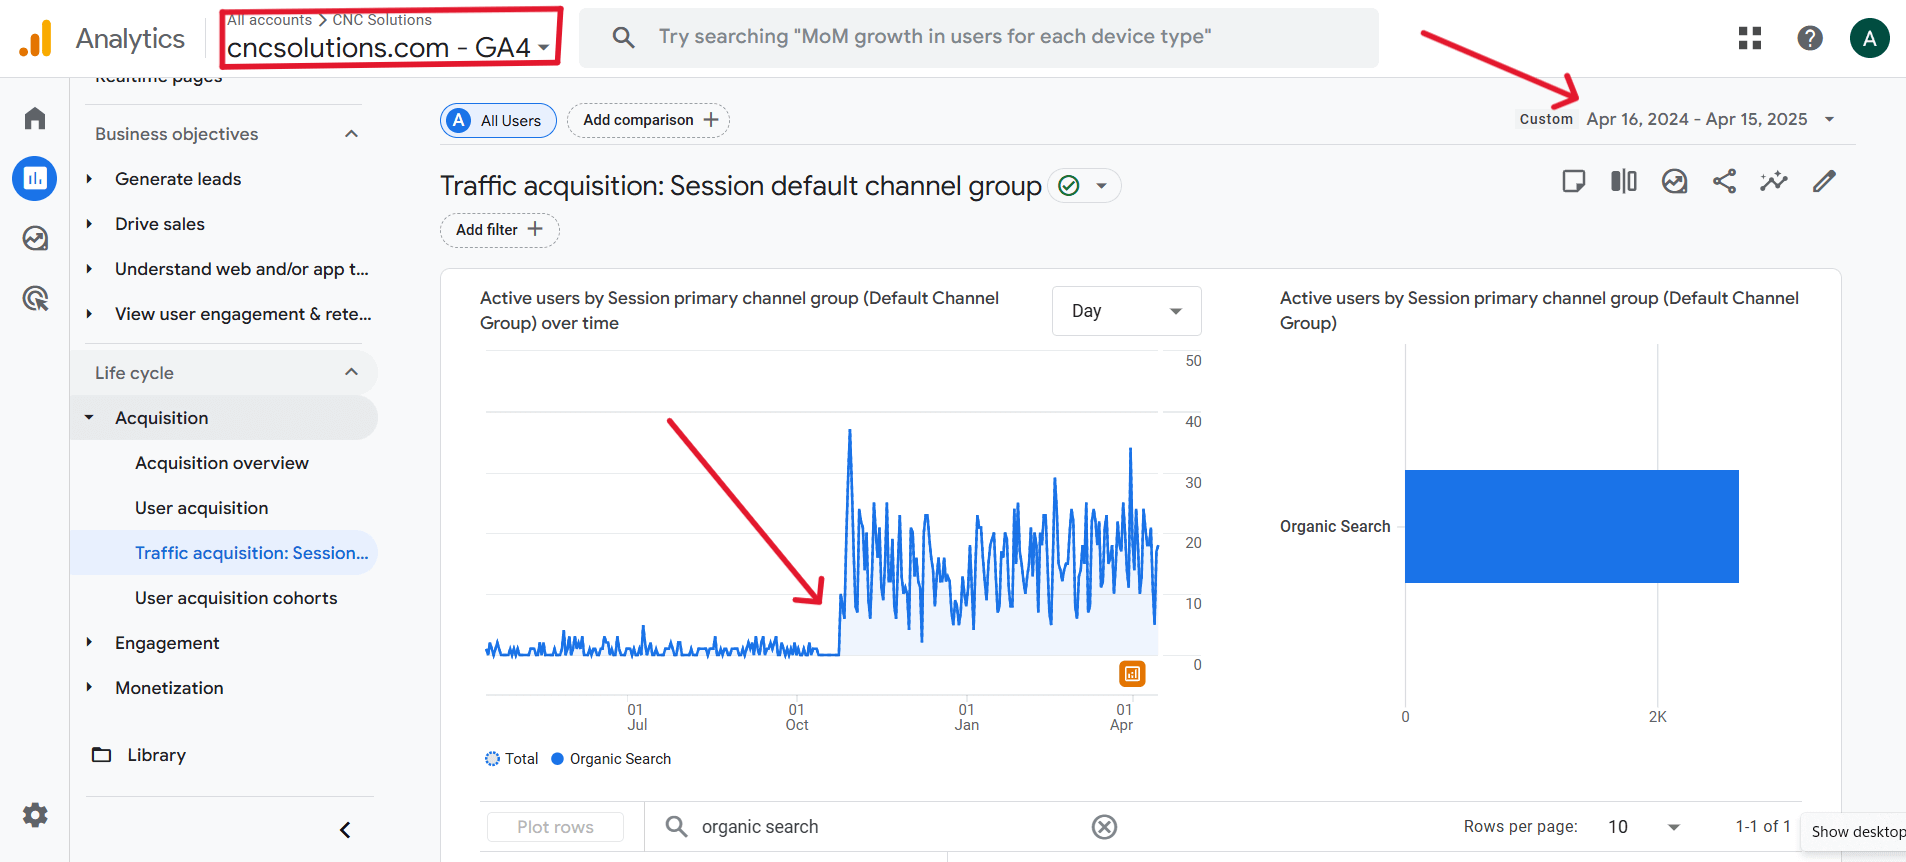This screenshot has width=1906, height=862.
Task: Click the All Users segment chip
Action: [498, 120]
